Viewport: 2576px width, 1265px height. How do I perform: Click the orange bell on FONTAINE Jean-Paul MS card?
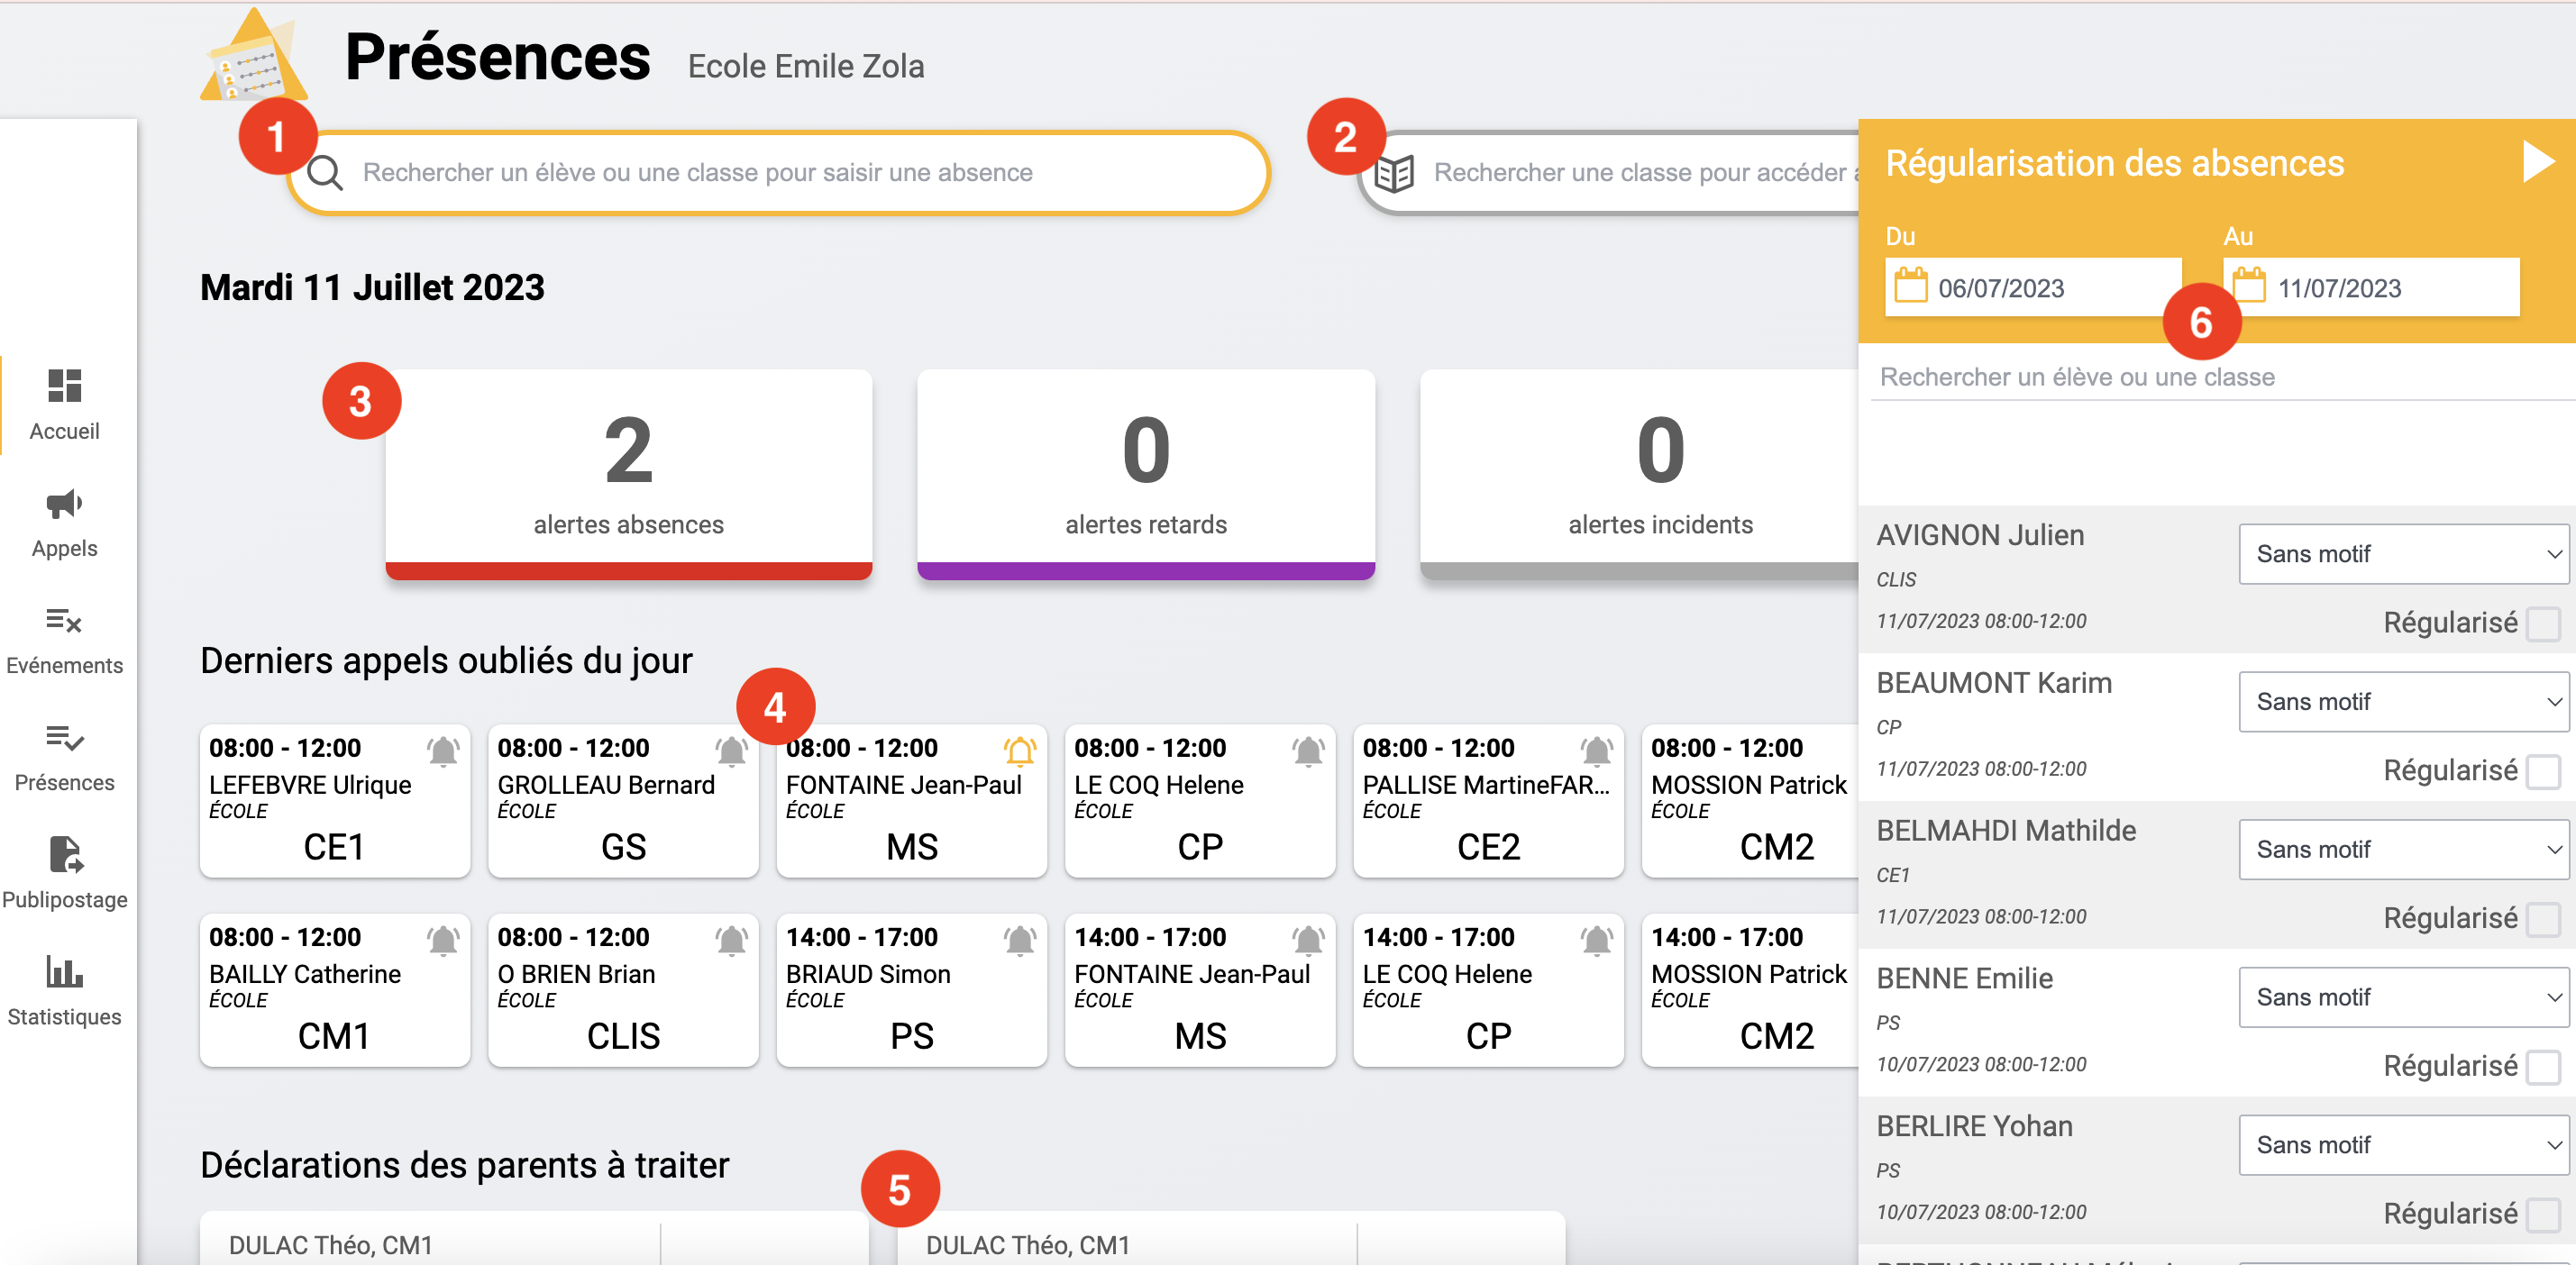[x=1019, y=750]
